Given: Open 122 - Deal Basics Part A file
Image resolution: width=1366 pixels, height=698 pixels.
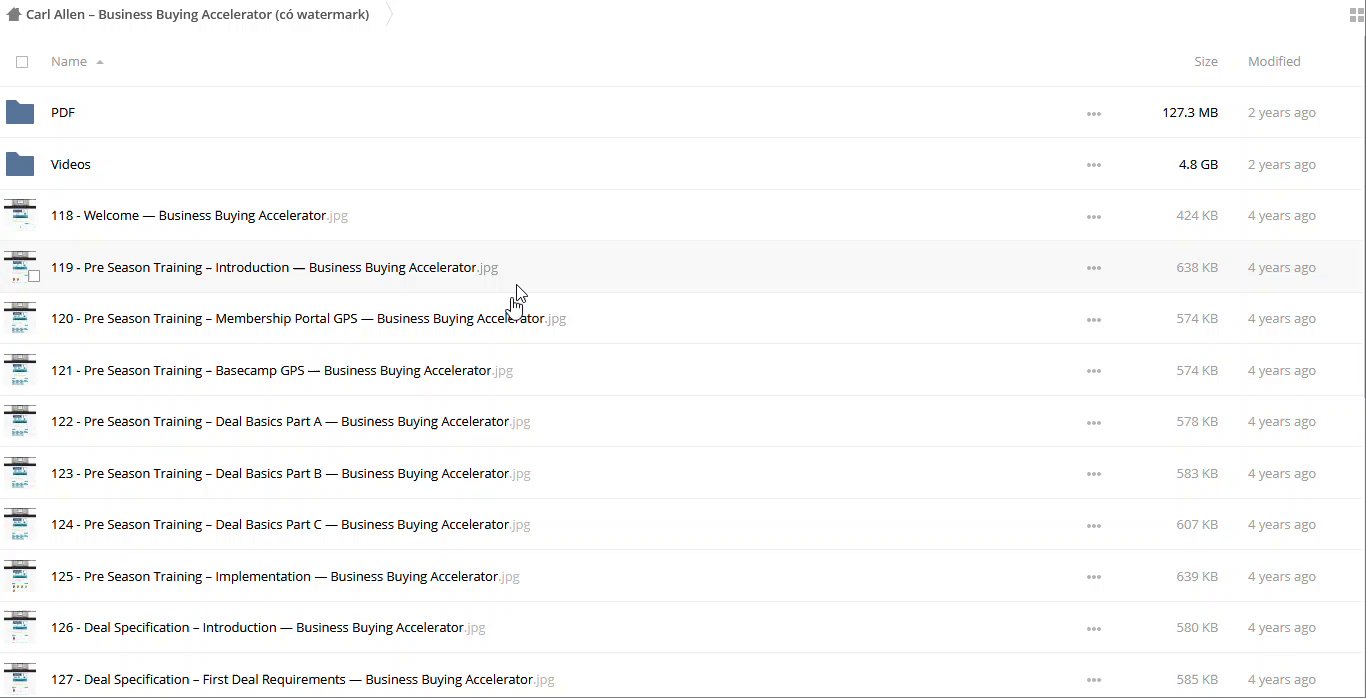Looking at the screenshot, I should [x=290, y=421].
